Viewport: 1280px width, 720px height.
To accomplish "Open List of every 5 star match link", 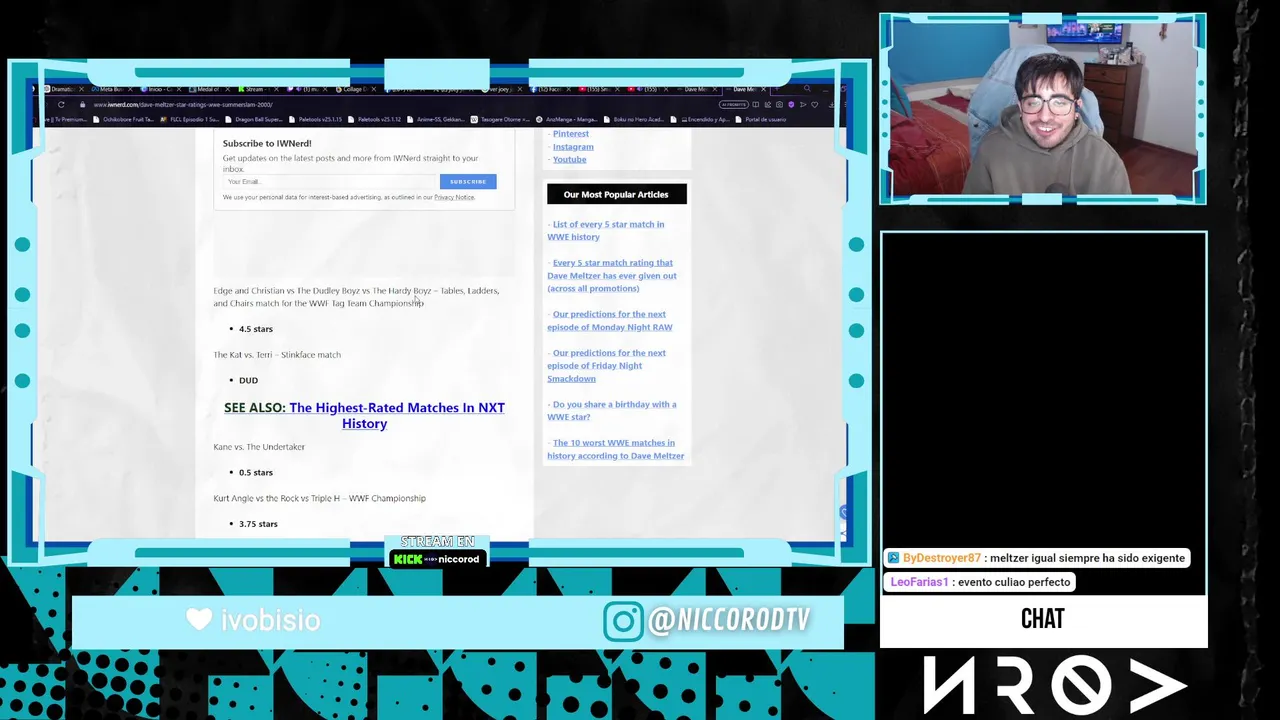I will point(606,230).
